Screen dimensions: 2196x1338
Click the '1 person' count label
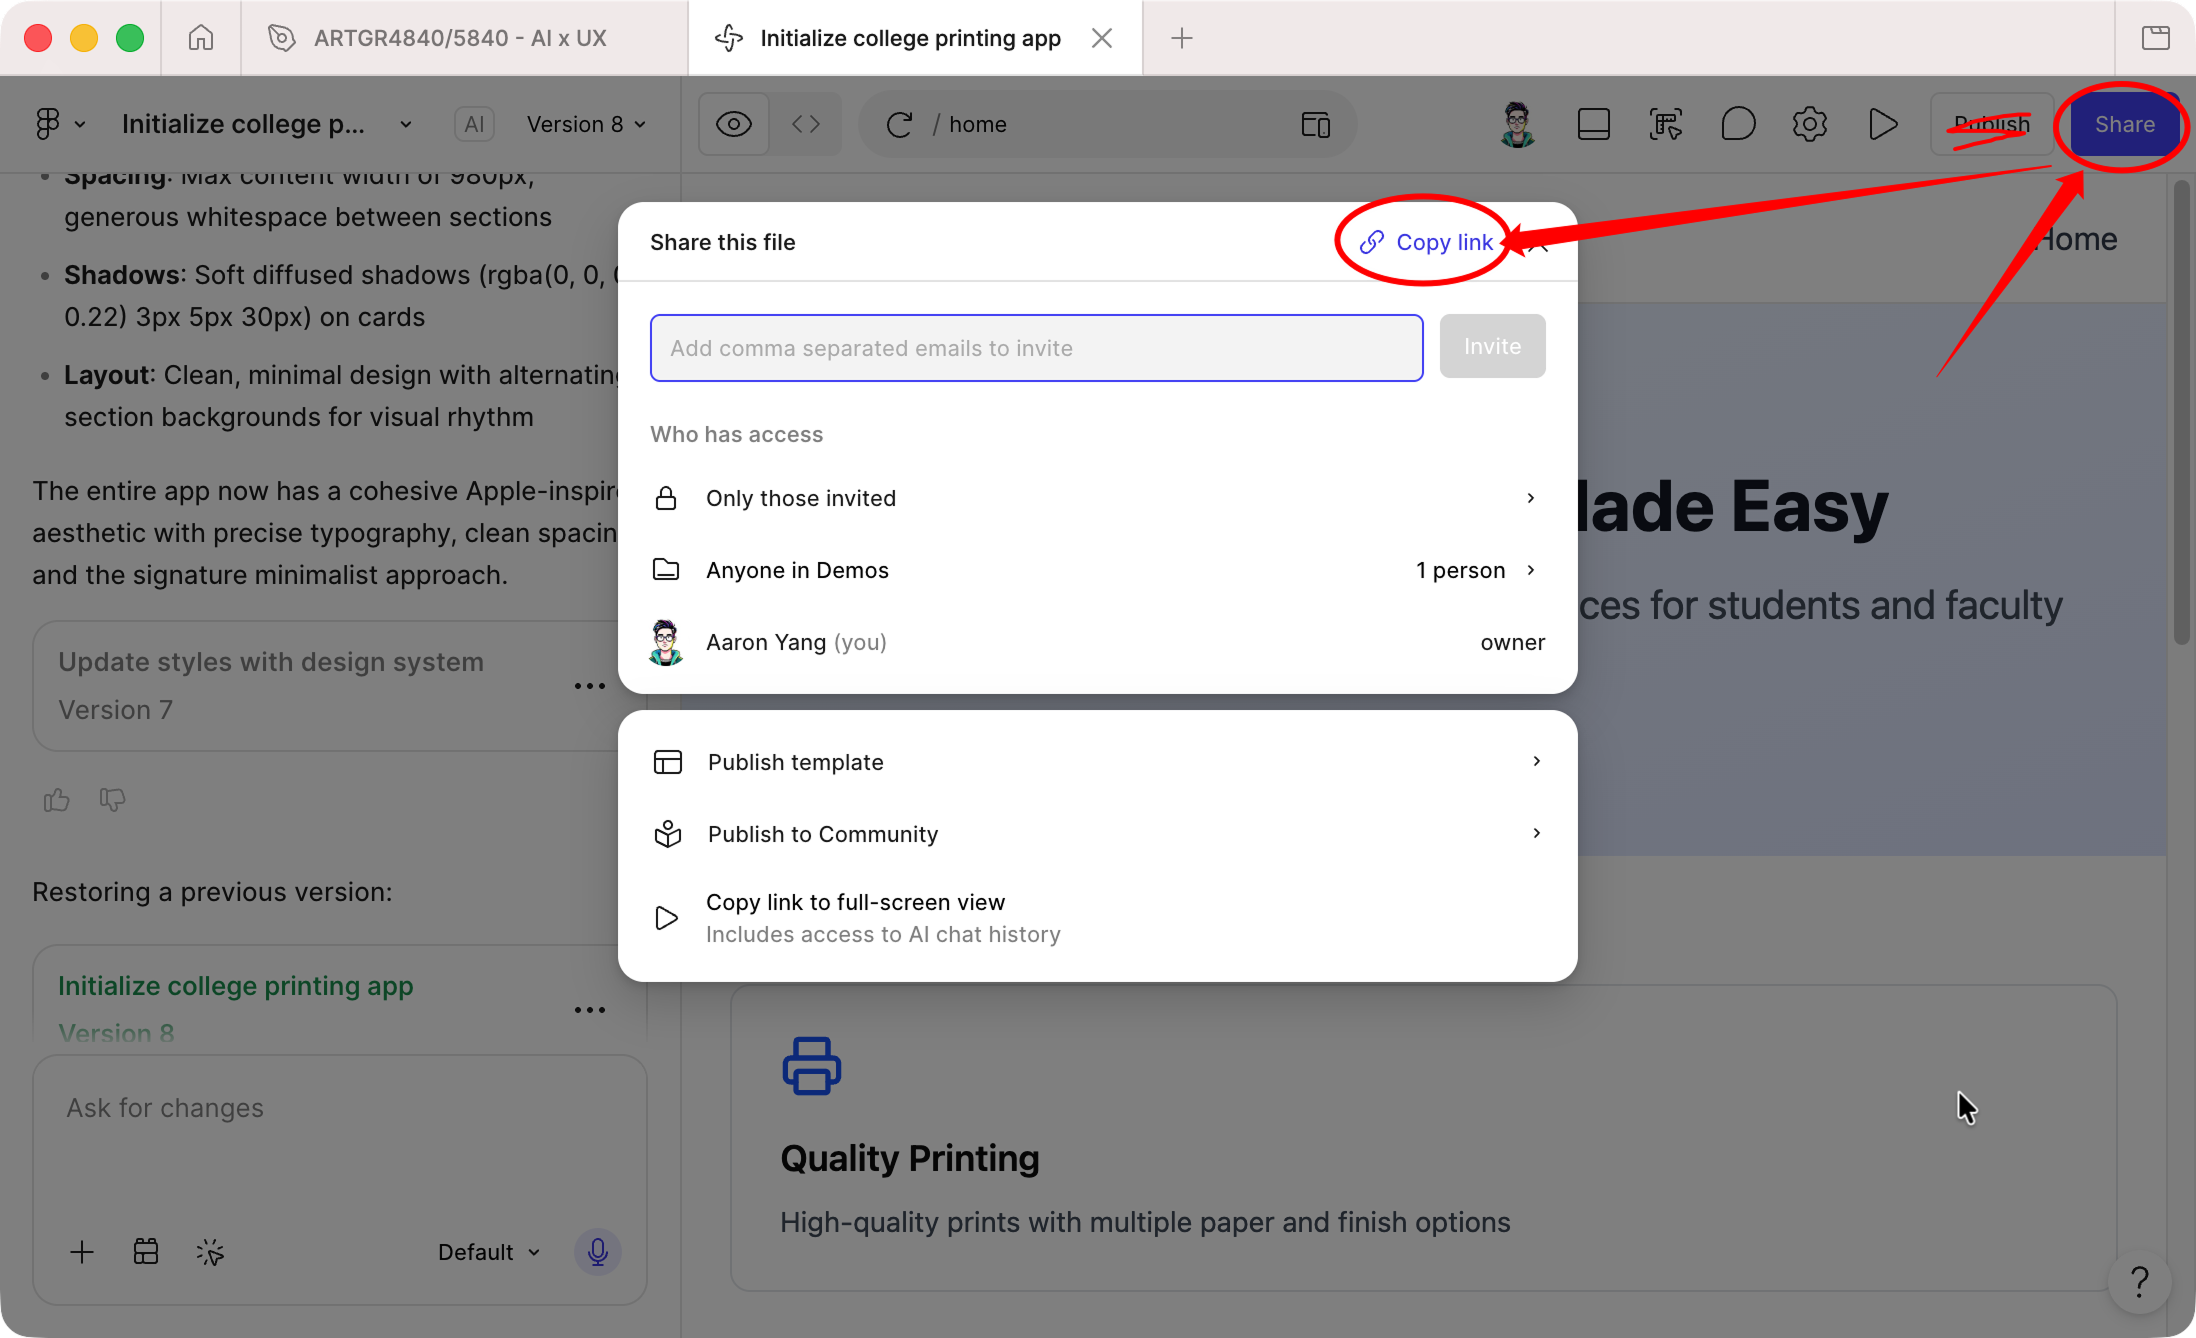1460,570
